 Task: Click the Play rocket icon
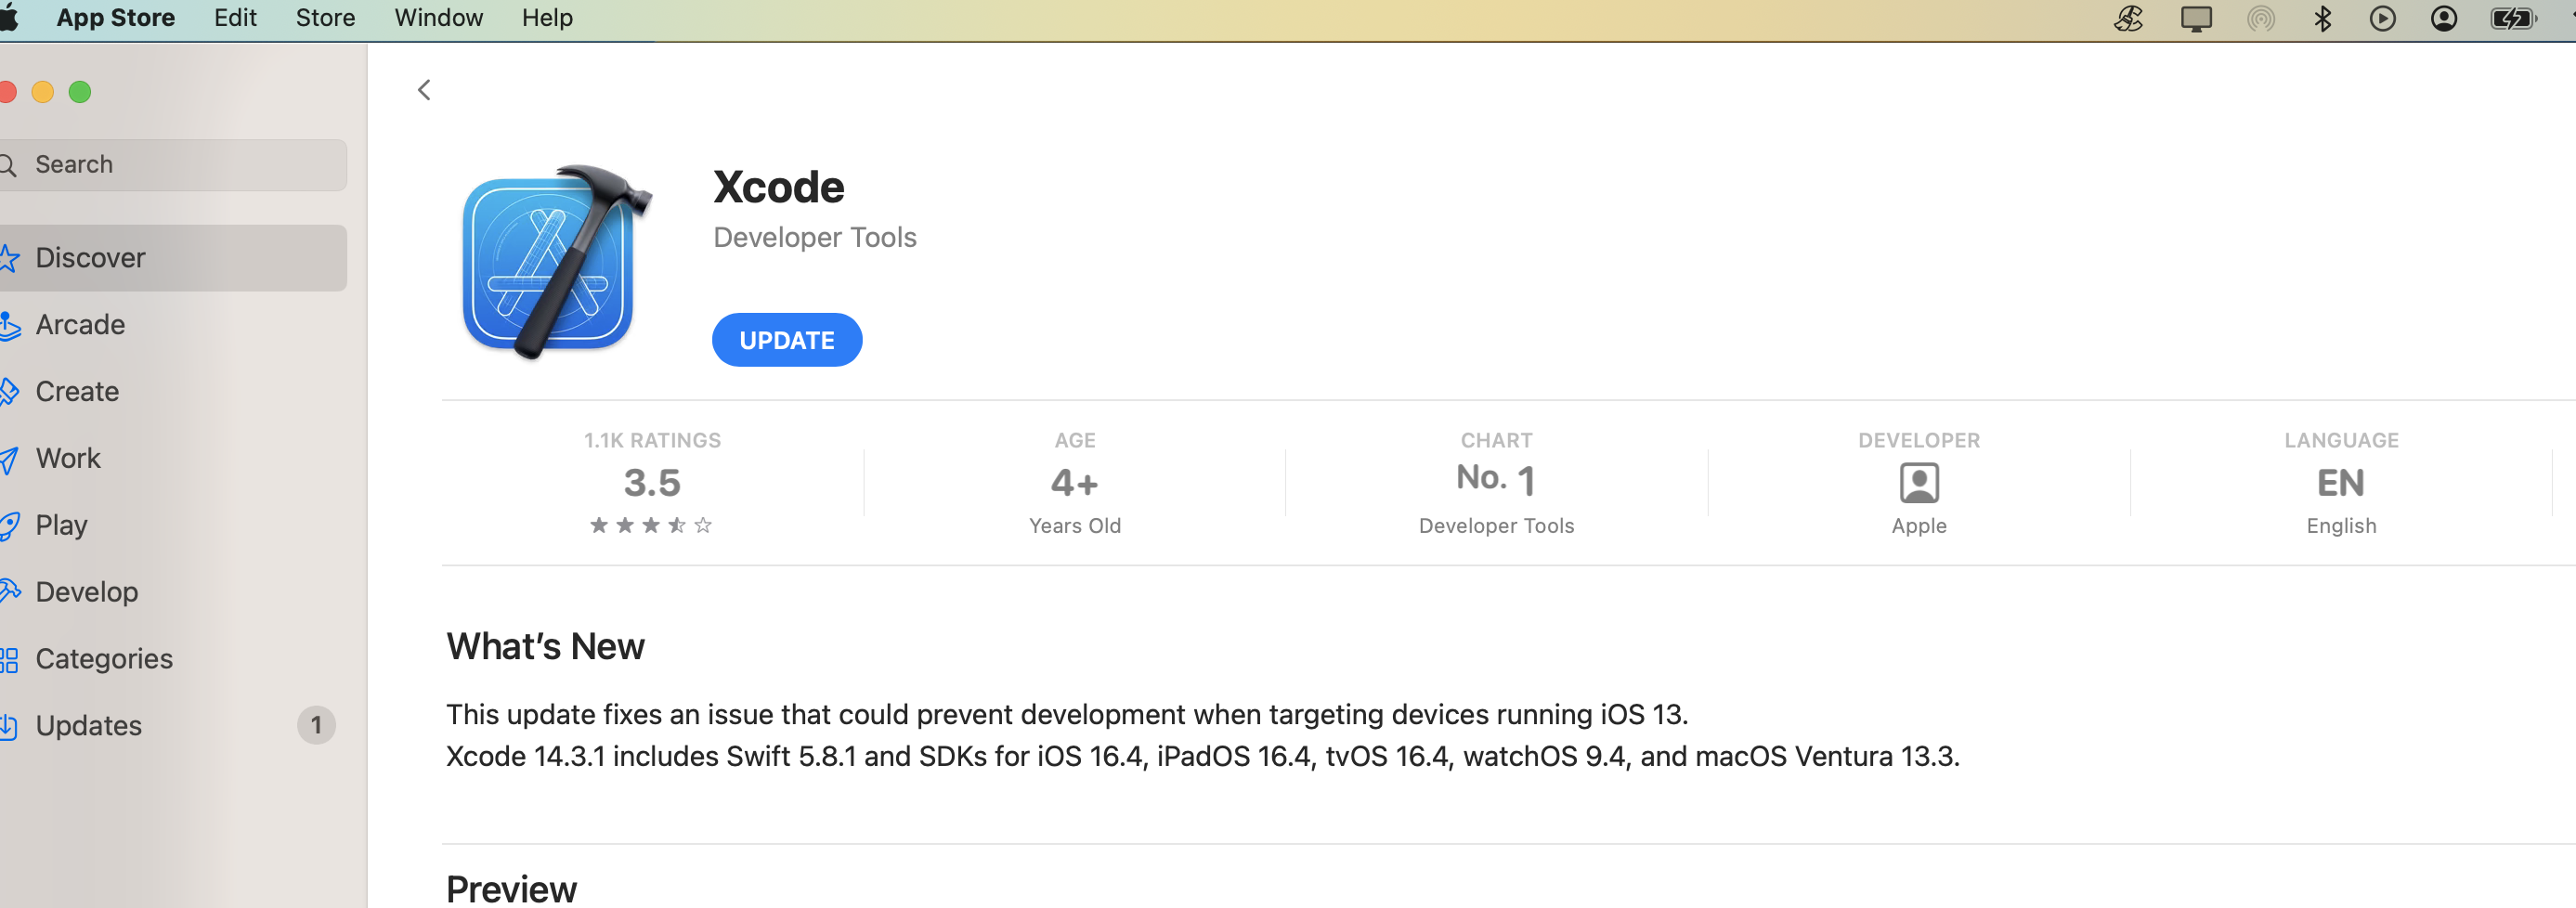coord(9,525)
